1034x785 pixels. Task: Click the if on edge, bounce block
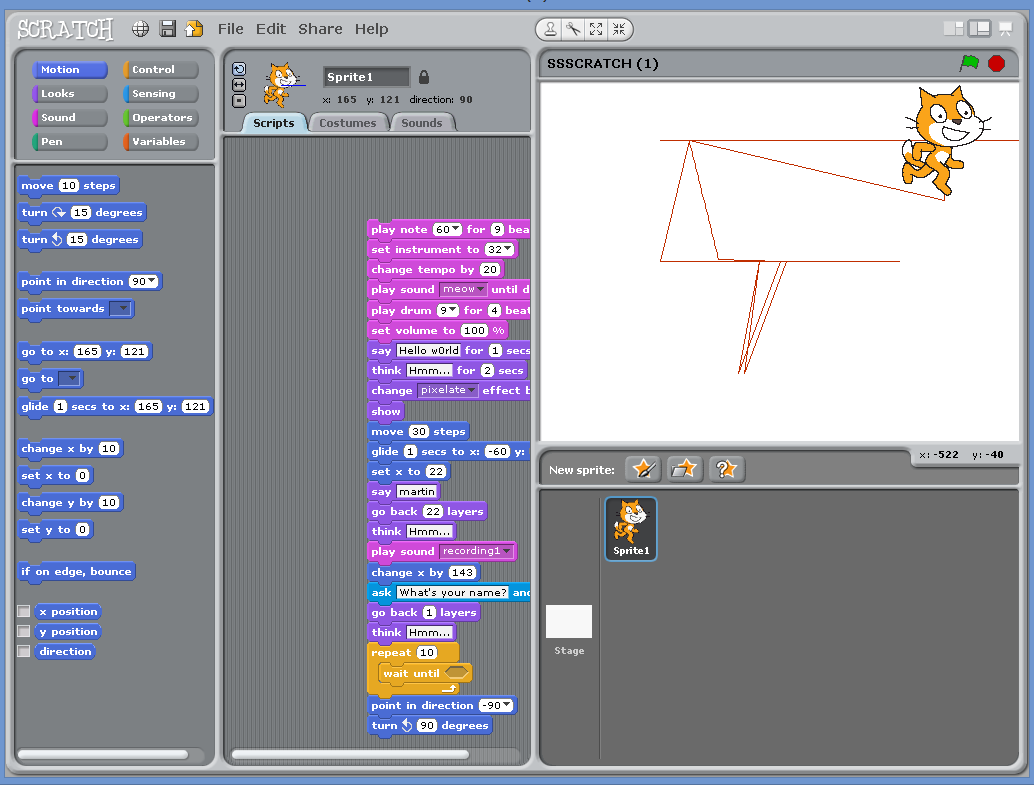tap(76, 571)
